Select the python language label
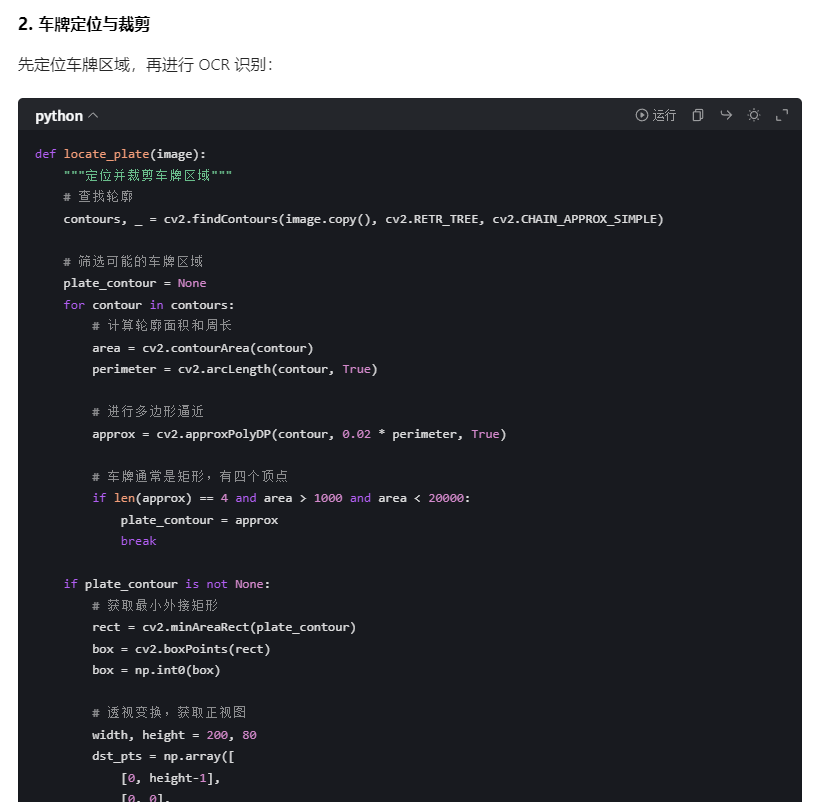Viewport: 822px width, 802px height. point(58,115)
